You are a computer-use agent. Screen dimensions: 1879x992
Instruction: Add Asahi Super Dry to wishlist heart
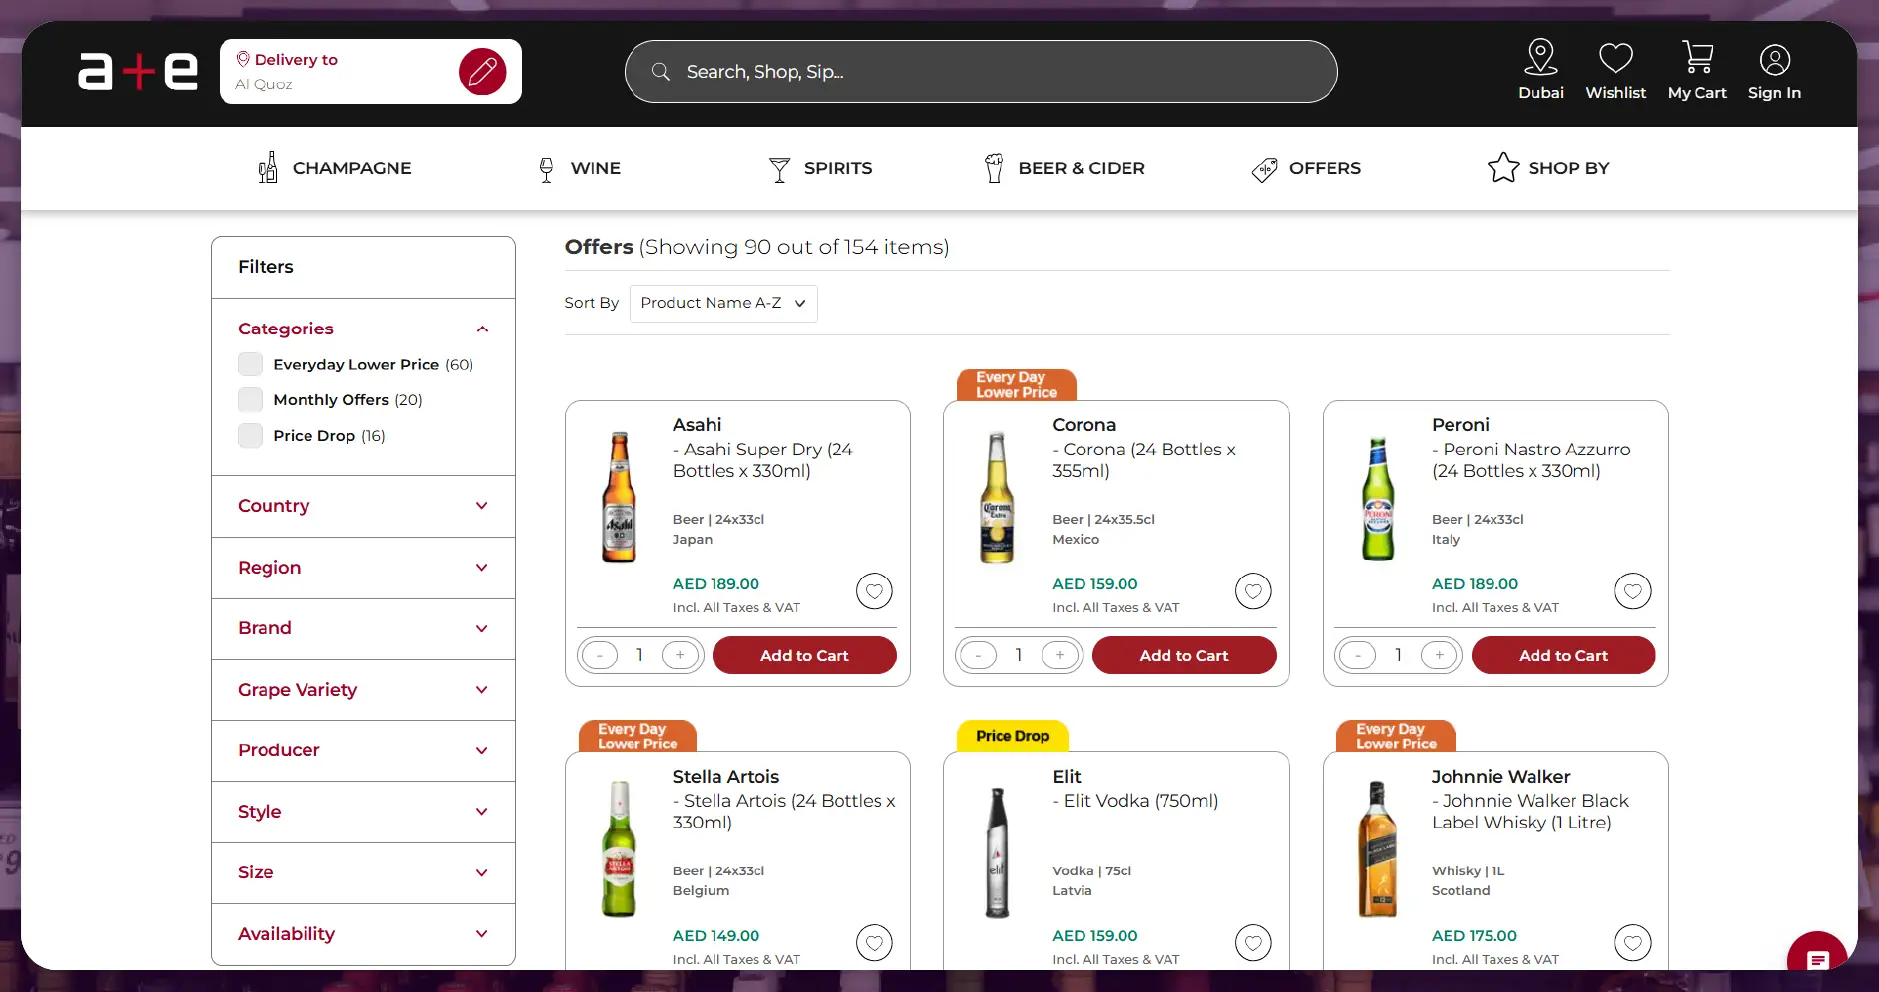874,591
